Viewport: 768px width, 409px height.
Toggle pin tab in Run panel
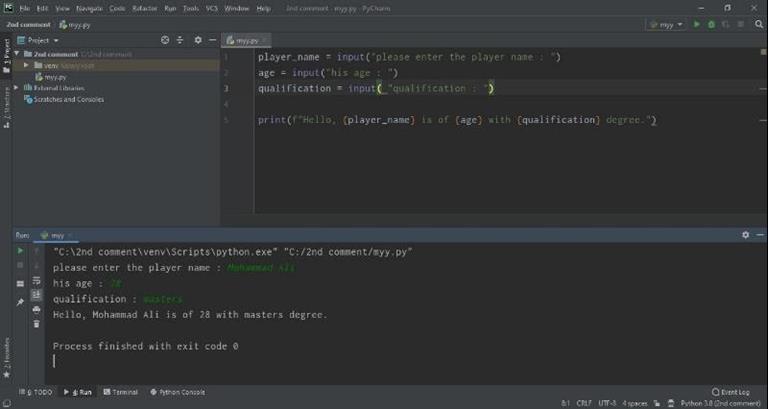(x=20, y=302)
